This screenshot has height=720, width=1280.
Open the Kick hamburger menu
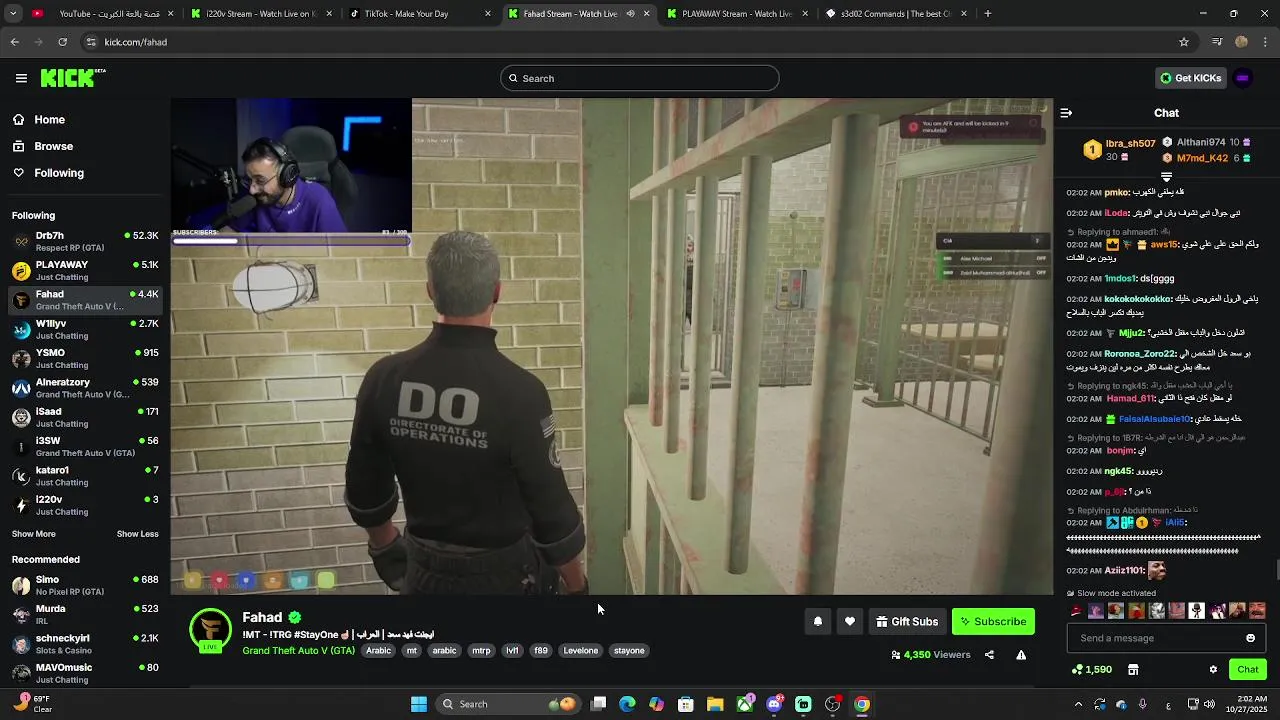pos(21,78)
